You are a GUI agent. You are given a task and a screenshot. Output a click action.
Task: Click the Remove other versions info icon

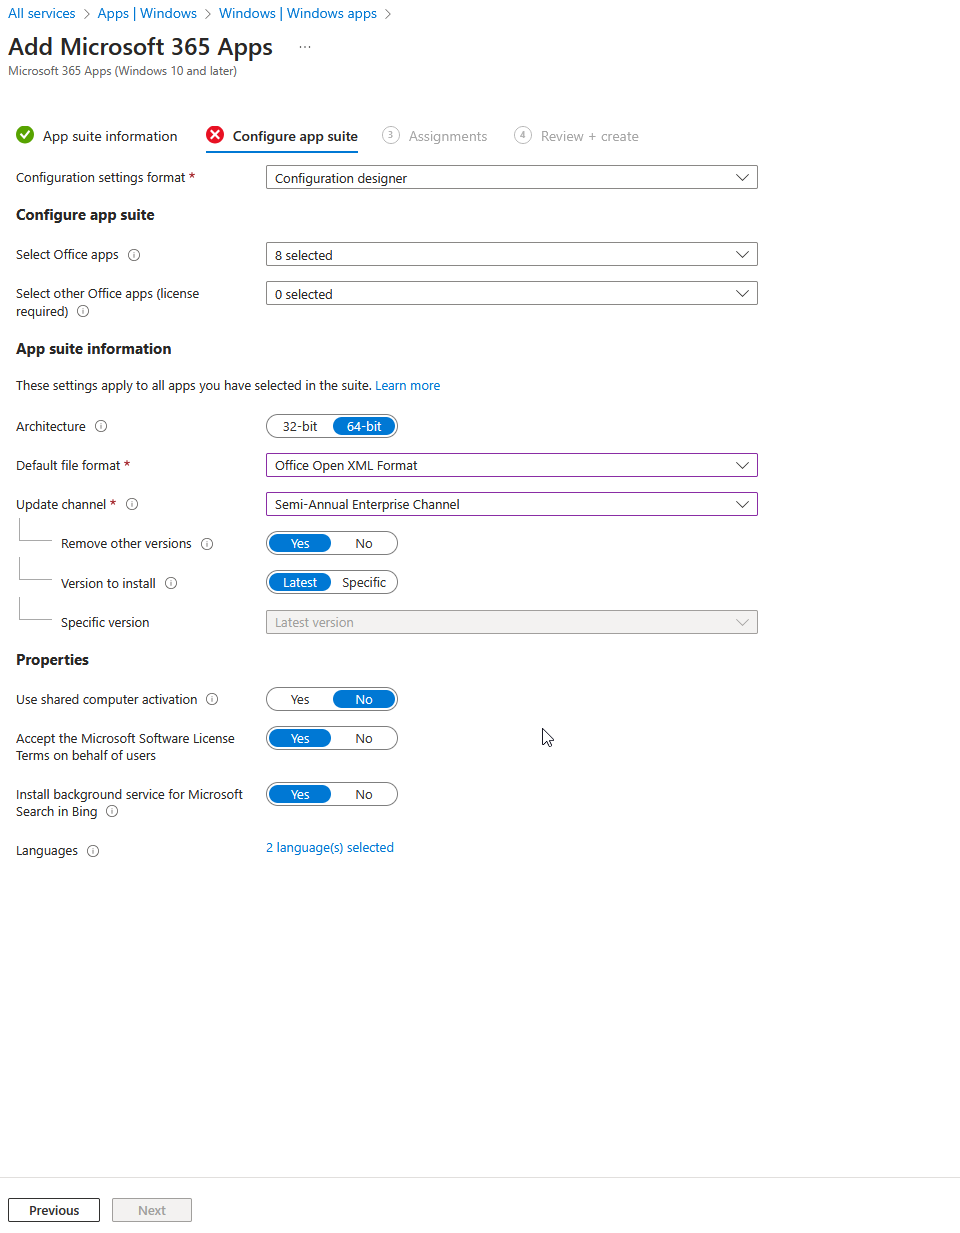pos(207,544)
